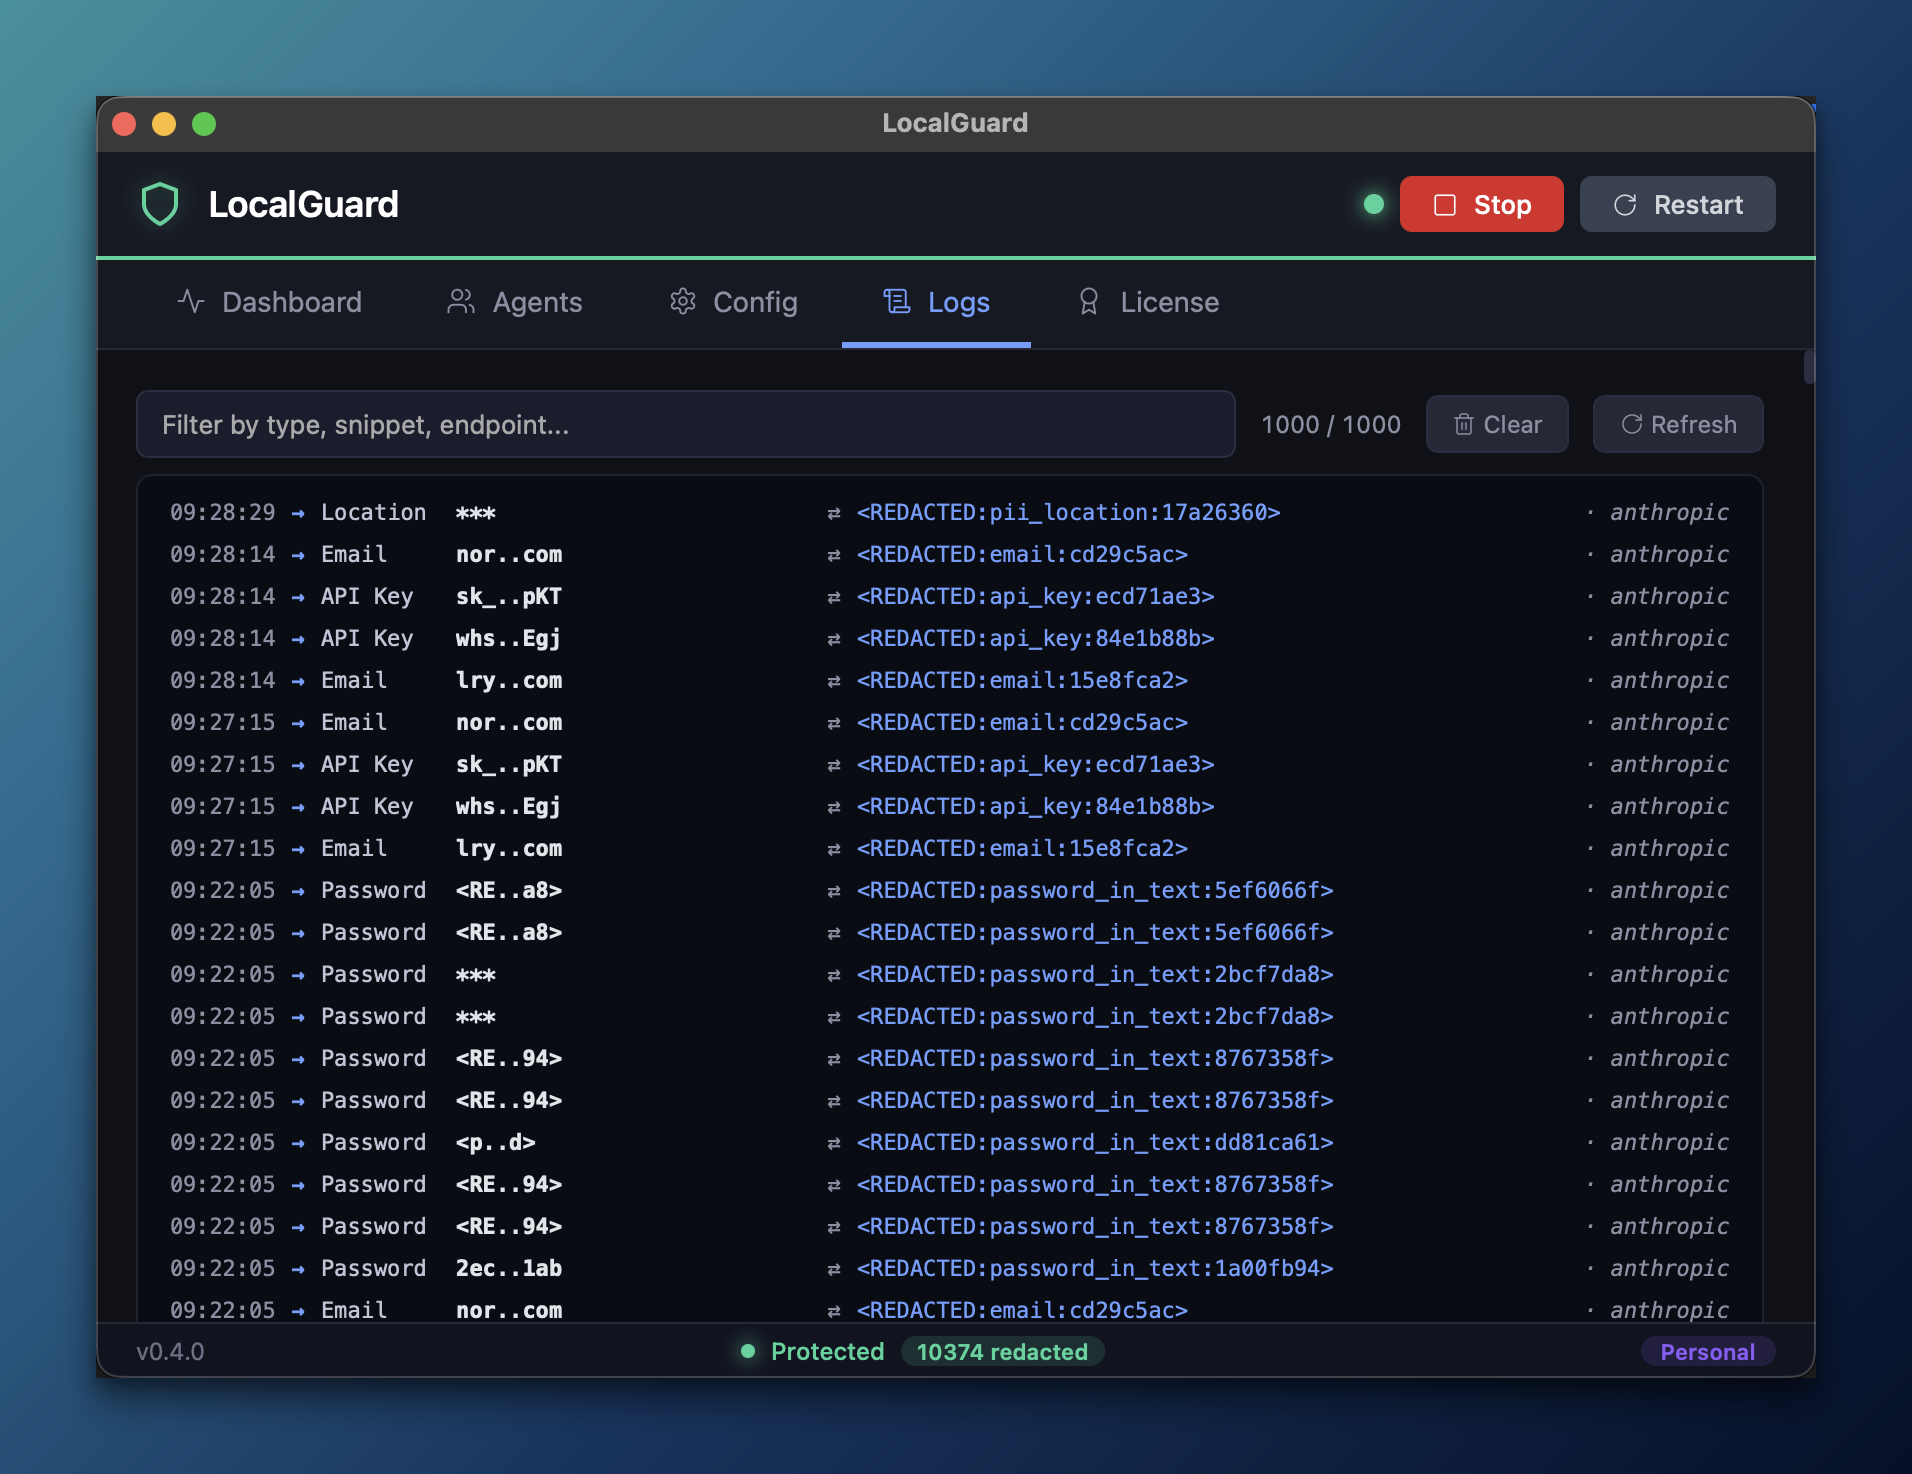This screenshot has height=1474, width=1912.
Task: Switch to the Agents tab
Action: (x=514, y=302)
